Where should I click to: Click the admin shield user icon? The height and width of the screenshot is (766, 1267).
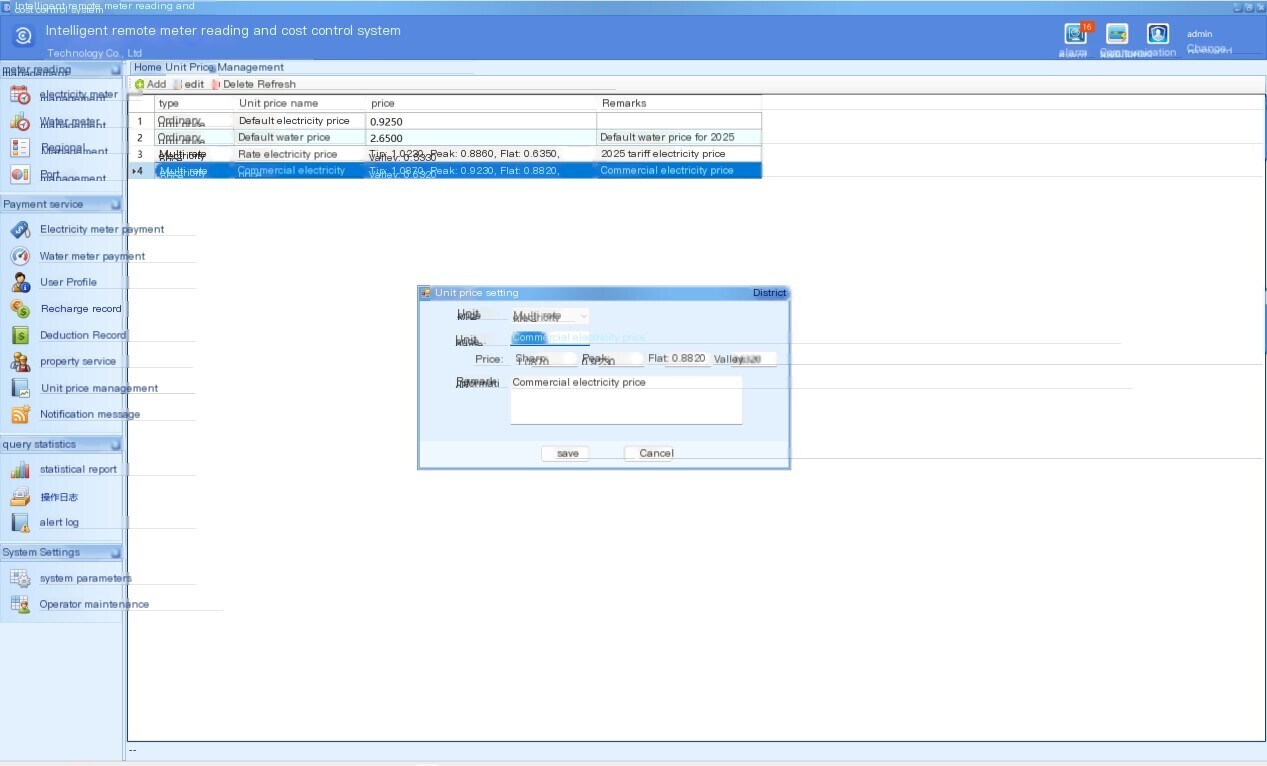point(1158,34)
